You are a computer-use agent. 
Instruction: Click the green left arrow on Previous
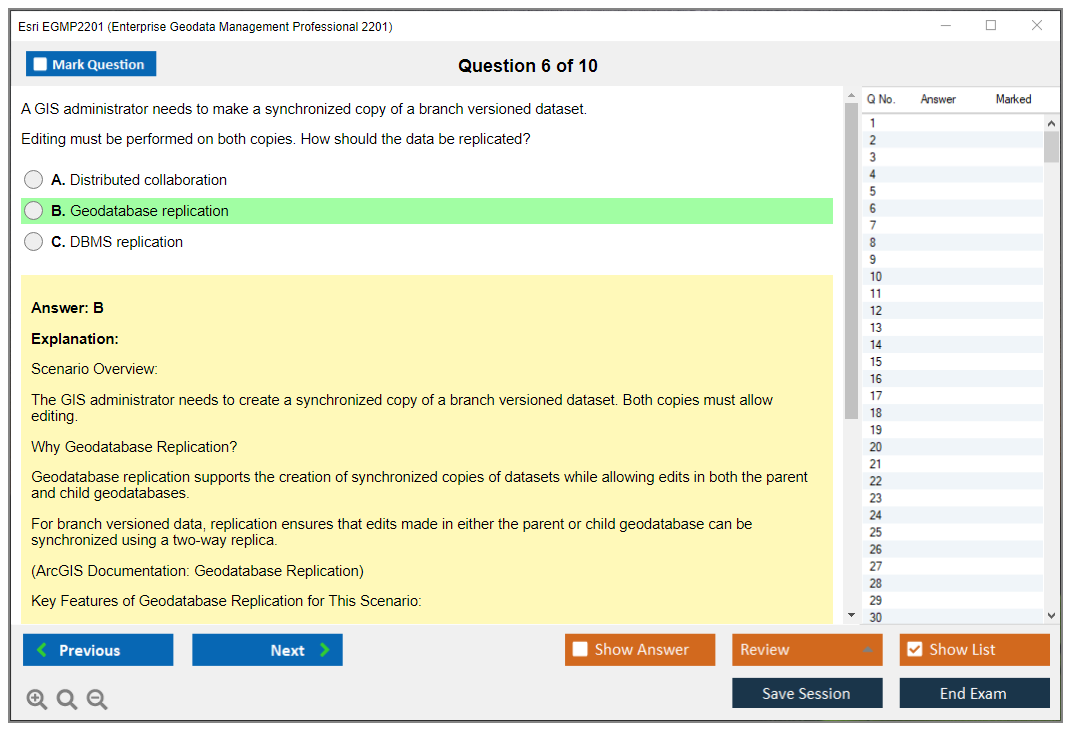[x=42, y=649]
